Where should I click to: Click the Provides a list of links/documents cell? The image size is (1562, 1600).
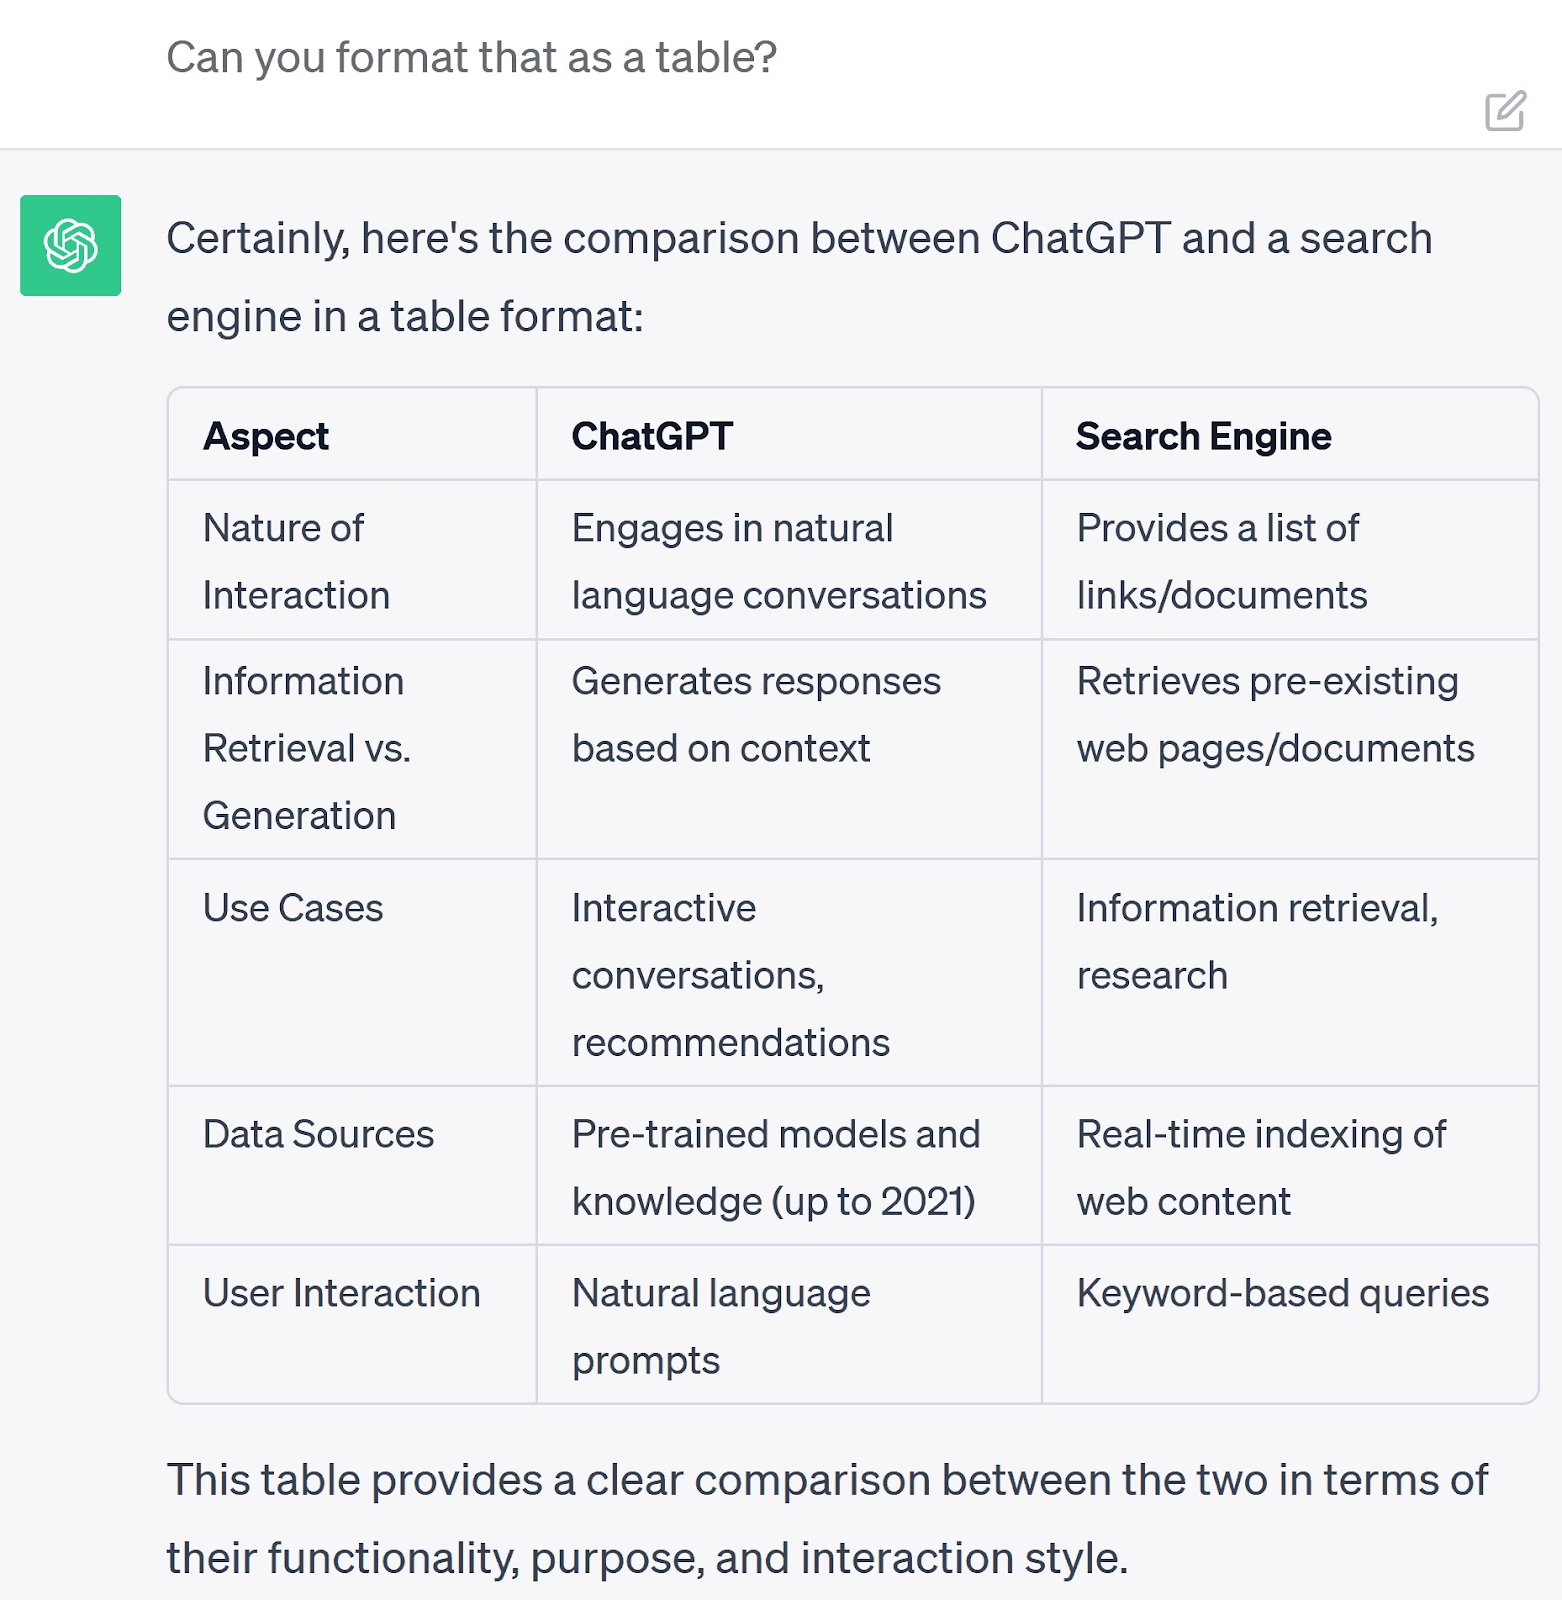click(1222, 560)
